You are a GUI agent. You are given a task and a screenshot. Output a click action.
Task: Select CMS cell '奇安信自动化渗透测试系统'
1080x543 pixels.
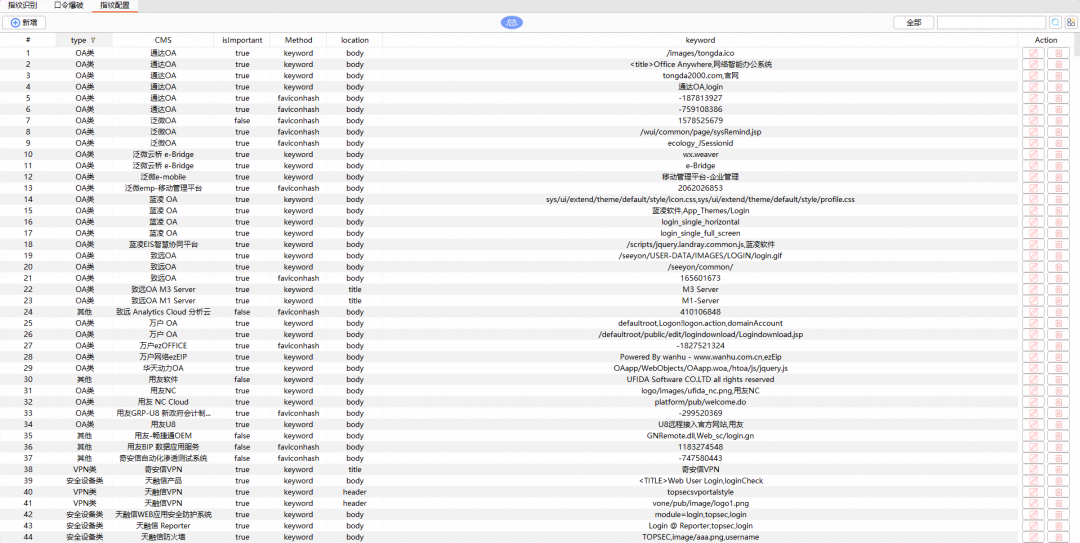coord(163,458)
